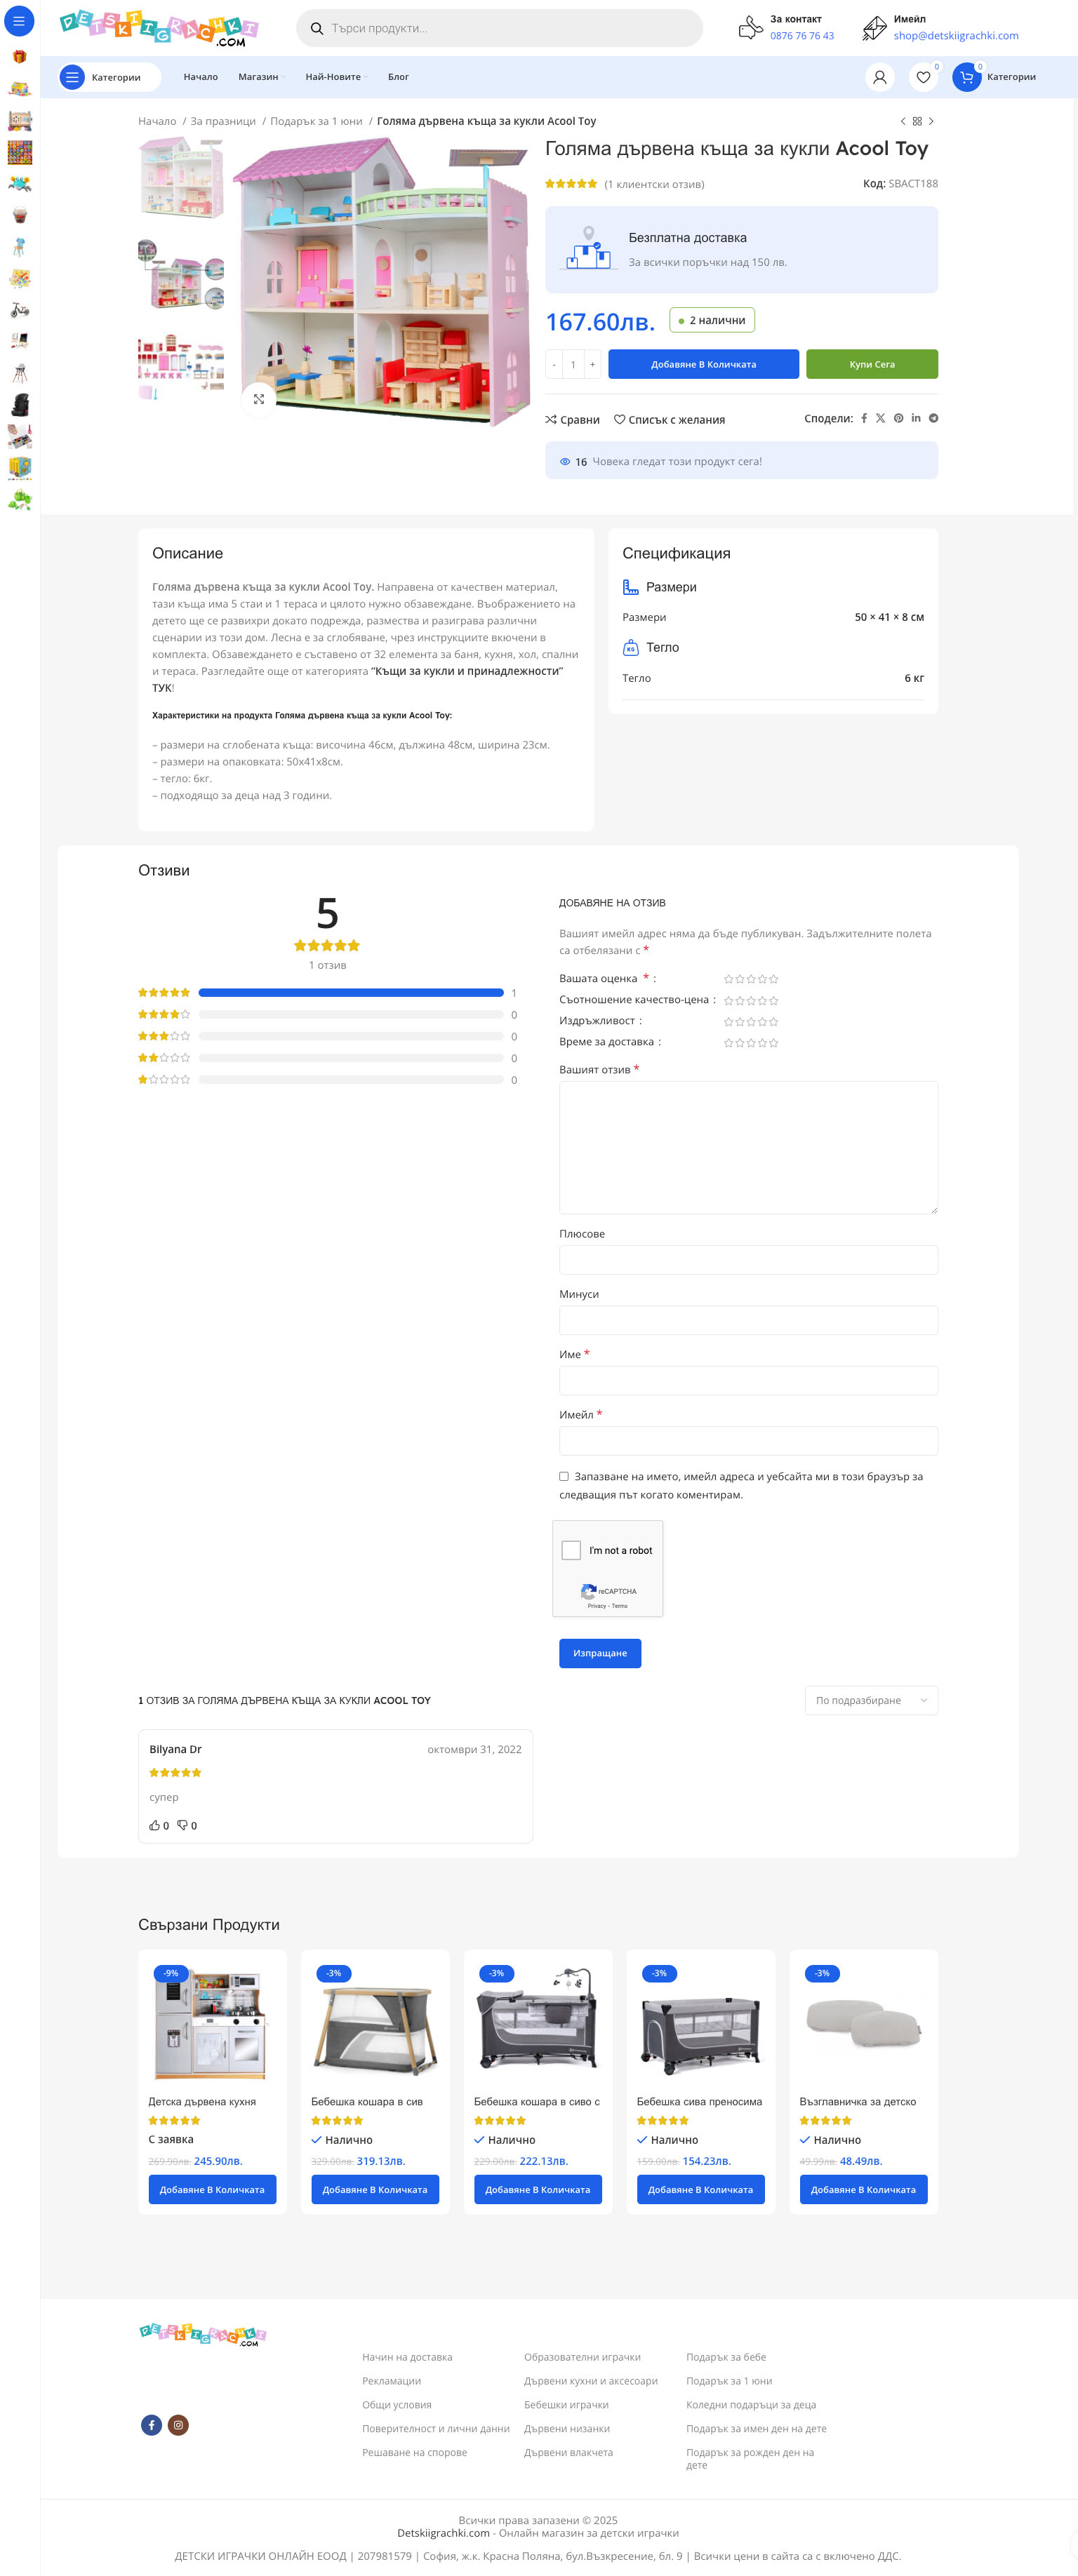Share the product on Telegram
This screenshot has height=2576, width=1078.
pos(933,418)
